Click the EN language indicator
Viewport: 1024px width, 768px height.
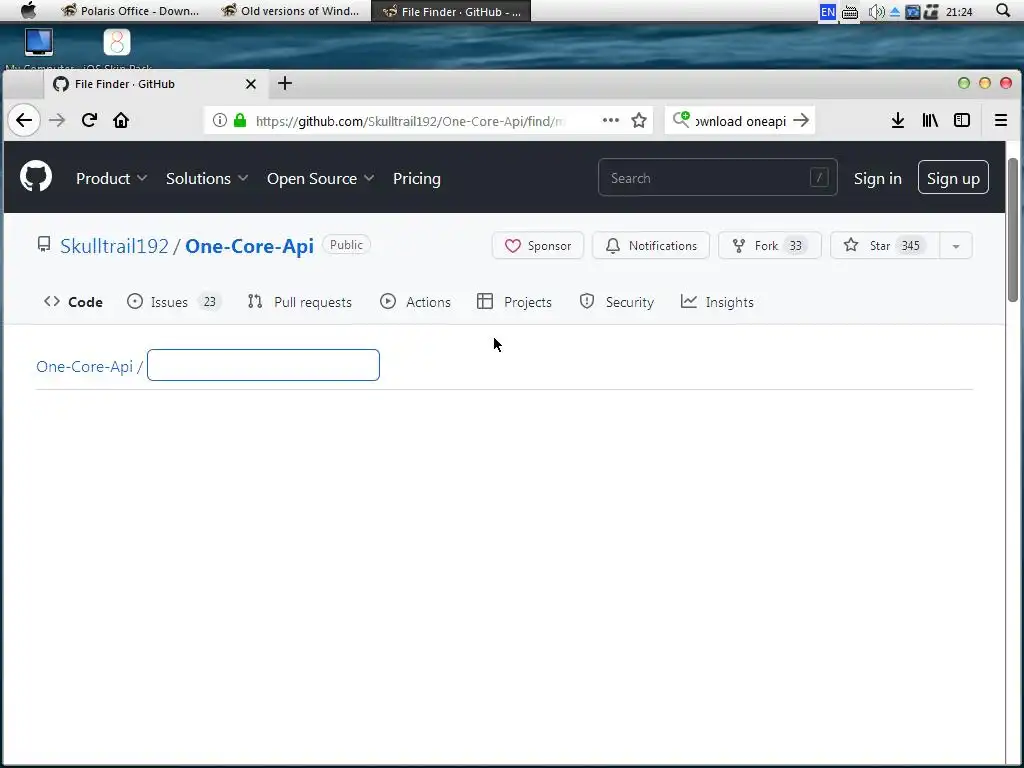tap(827, 11)
